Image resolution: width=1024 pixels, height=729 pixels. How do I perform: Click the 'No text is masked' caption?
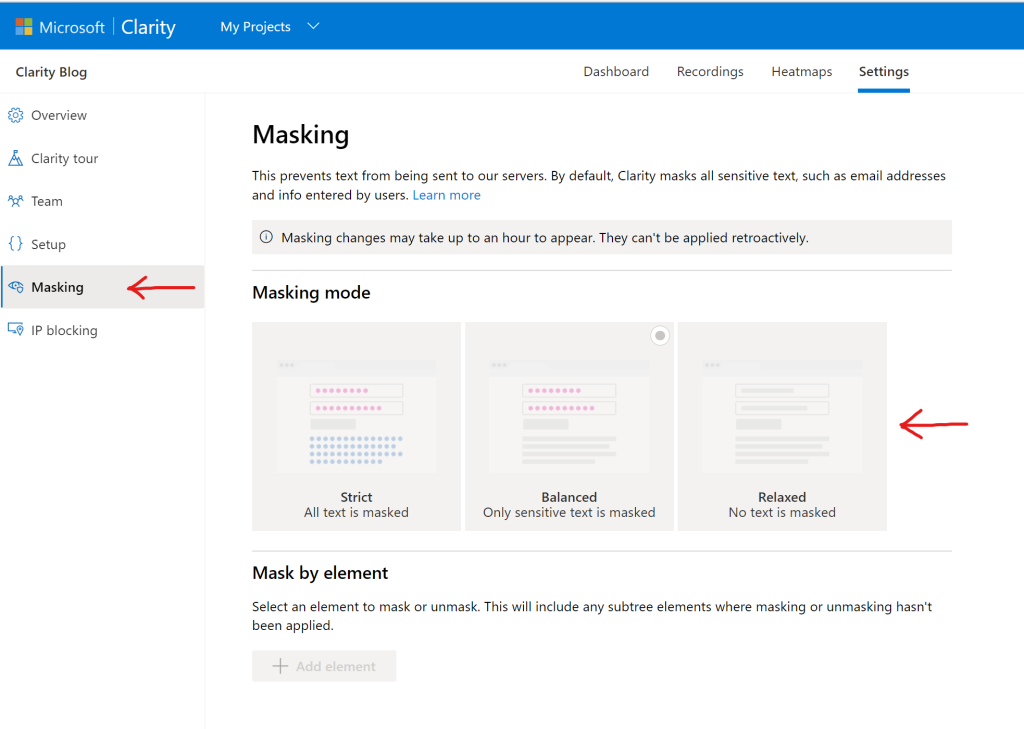[782, 512]
